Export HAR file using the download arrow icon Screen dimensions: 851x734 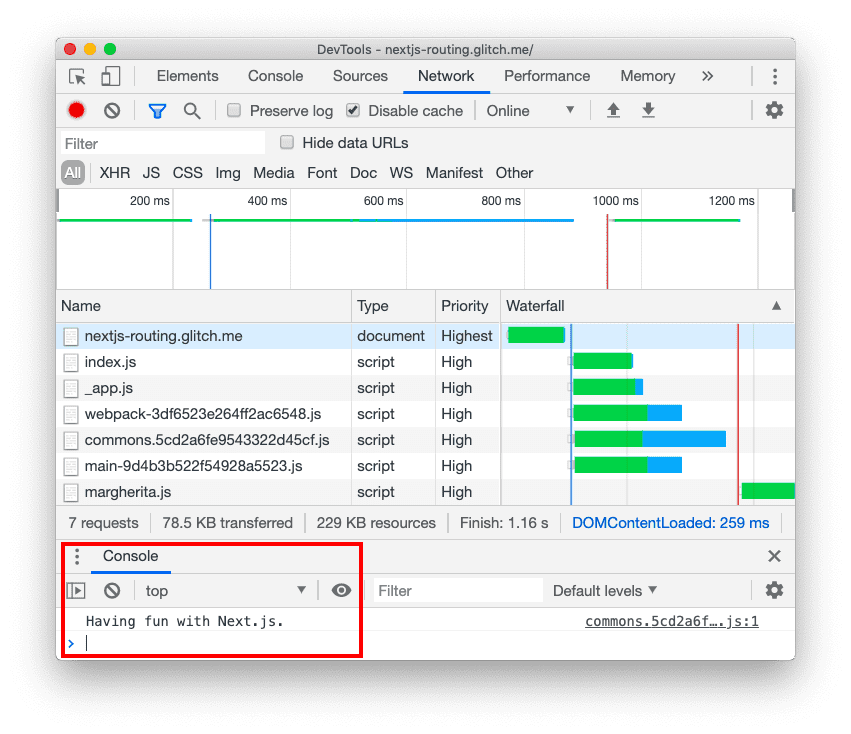coord(648,110)
